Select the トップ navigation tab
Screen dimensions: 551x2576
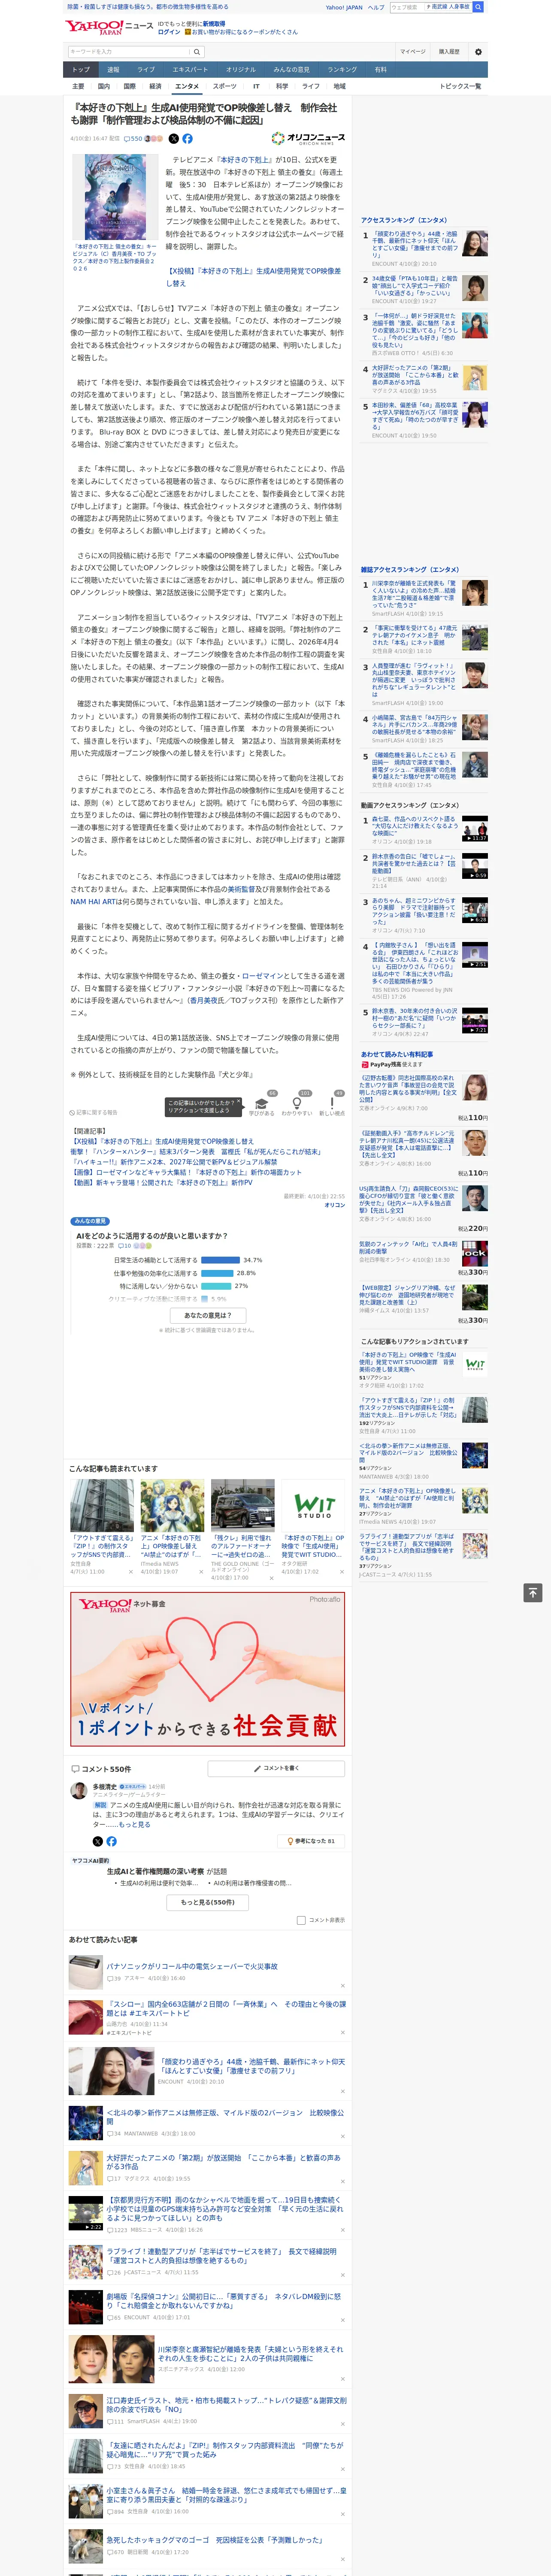point(81,70)
